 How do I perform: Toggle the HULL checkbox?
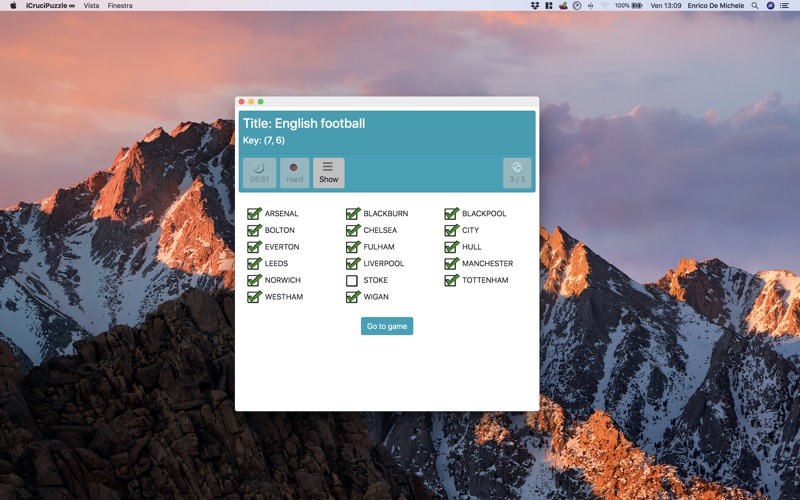pos(451,247)
